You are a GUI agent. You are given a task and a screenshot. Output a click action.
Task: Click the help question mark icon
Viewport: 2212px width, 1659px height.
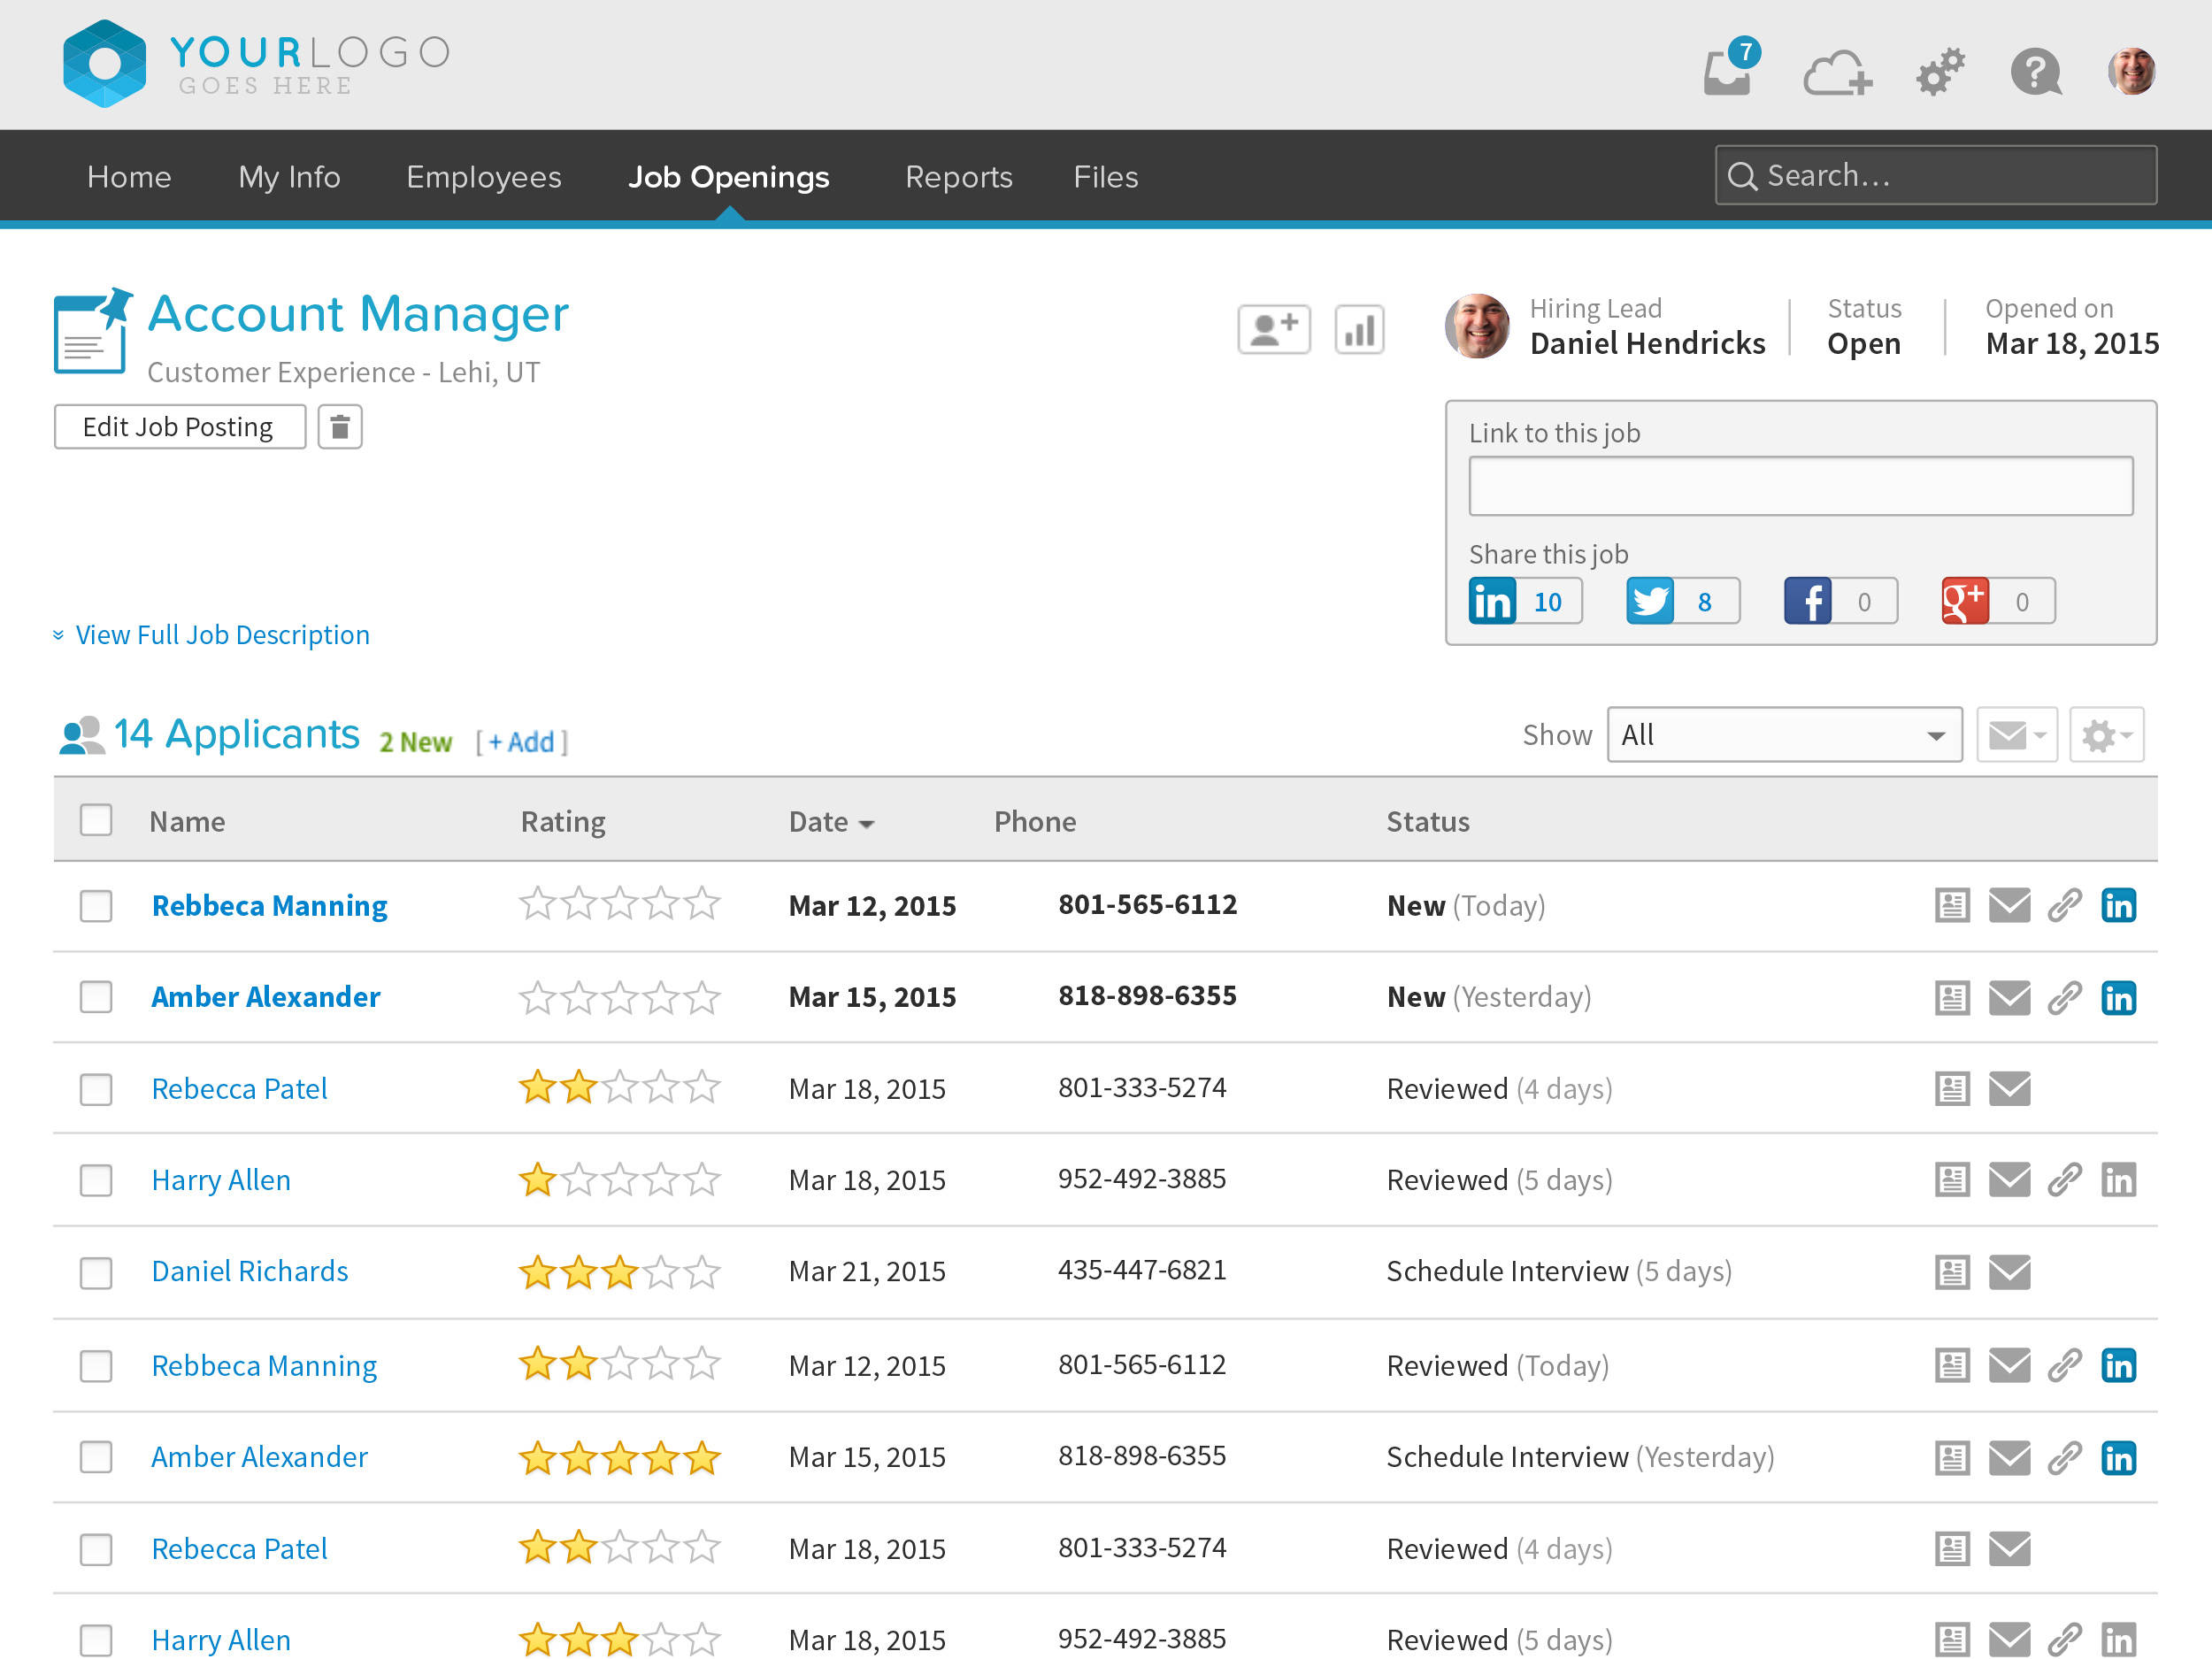(x=2036, y=72)
